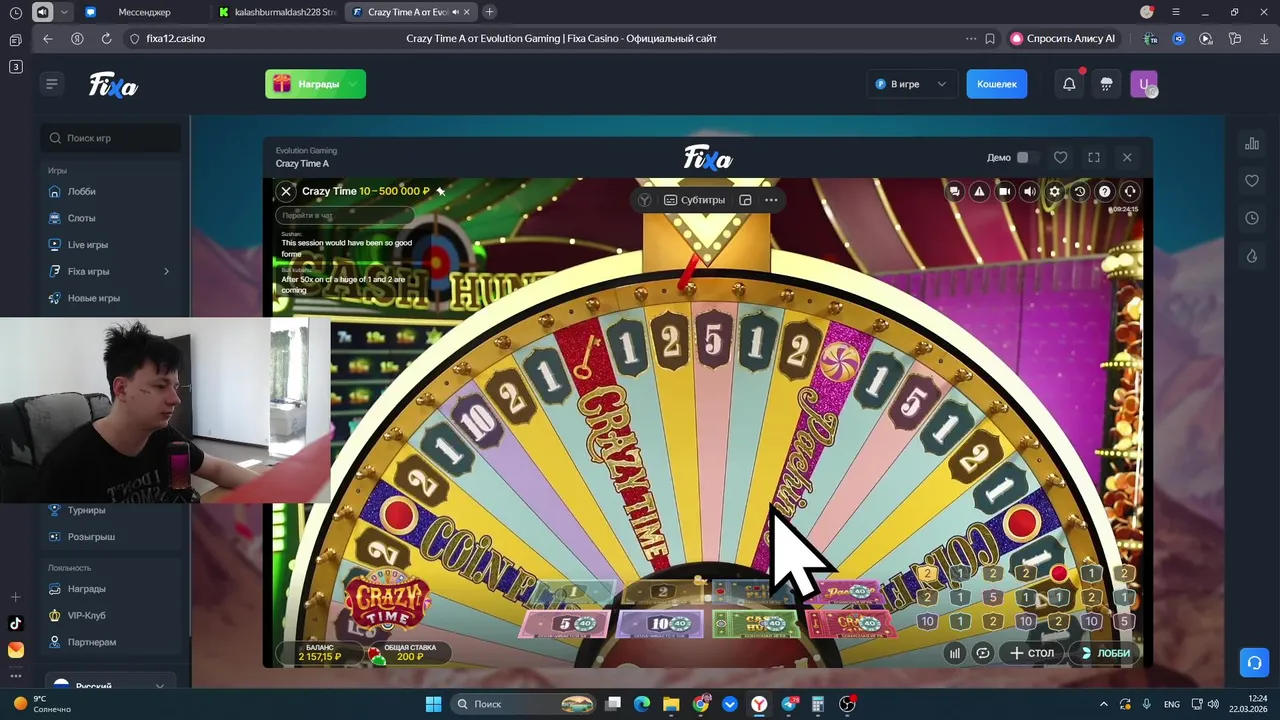
Task: Switch to kalashburmaldash228 stream tab
Action: (278, 12)
